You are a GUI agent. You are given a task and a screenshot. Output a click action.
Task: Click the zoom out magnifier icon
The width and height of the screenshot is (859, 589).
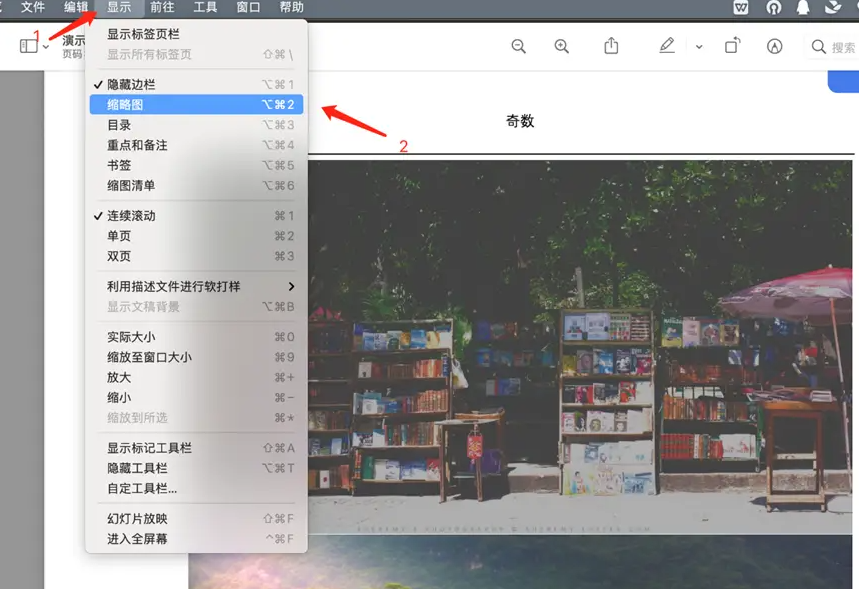[518, 47]
